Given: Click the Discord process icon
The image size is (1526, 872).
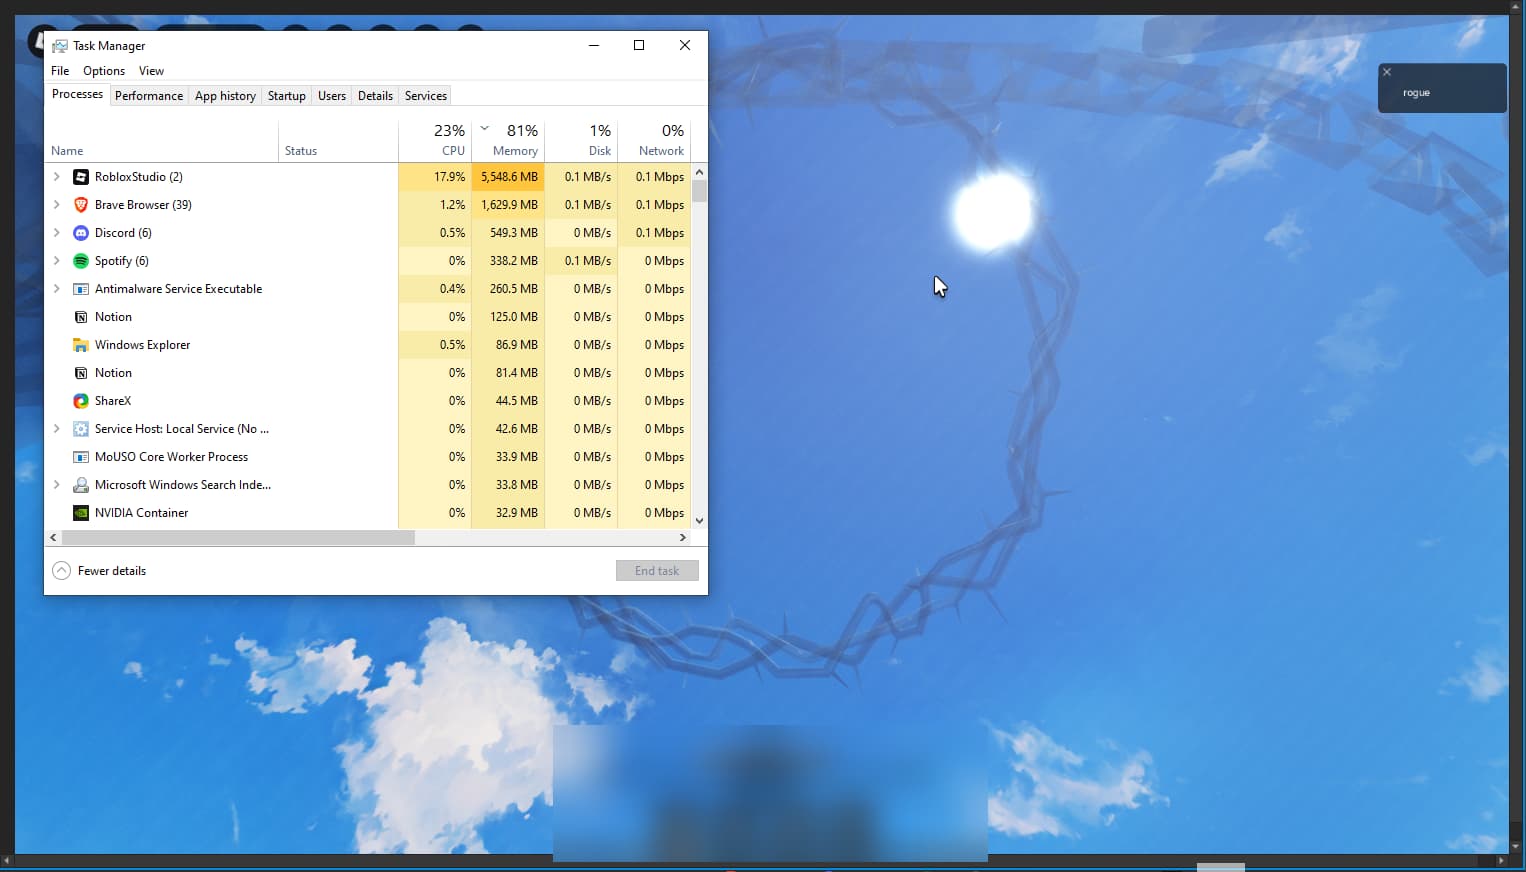Looking at the screenshot, I should 80,232.
